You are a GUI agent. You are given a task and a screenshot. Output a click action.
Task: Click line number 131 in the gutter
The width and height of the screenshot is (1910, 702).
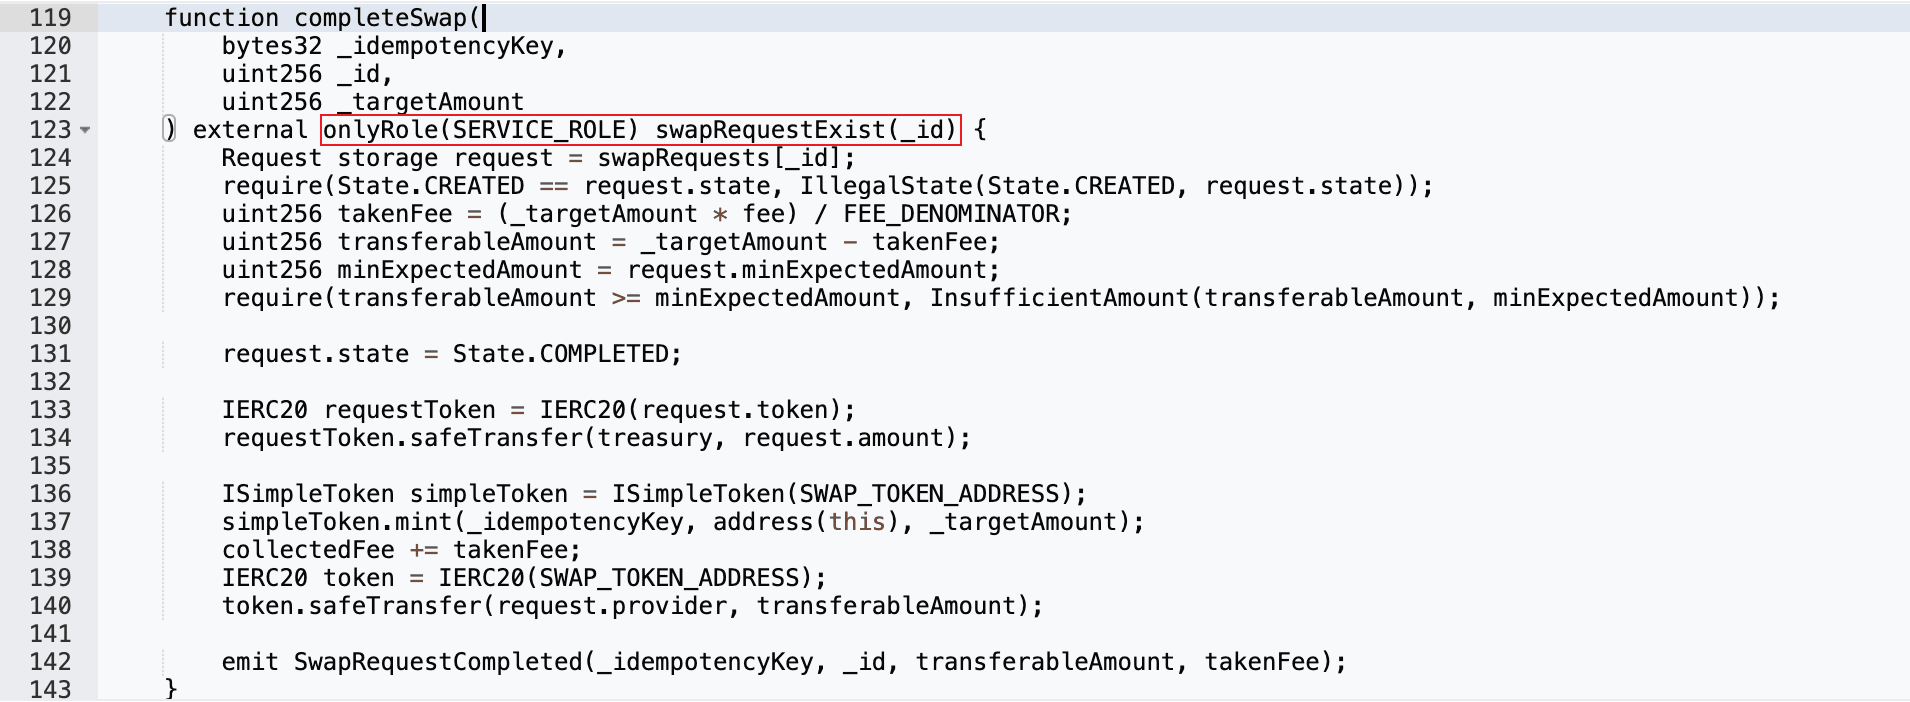click(x=50, y=354)
